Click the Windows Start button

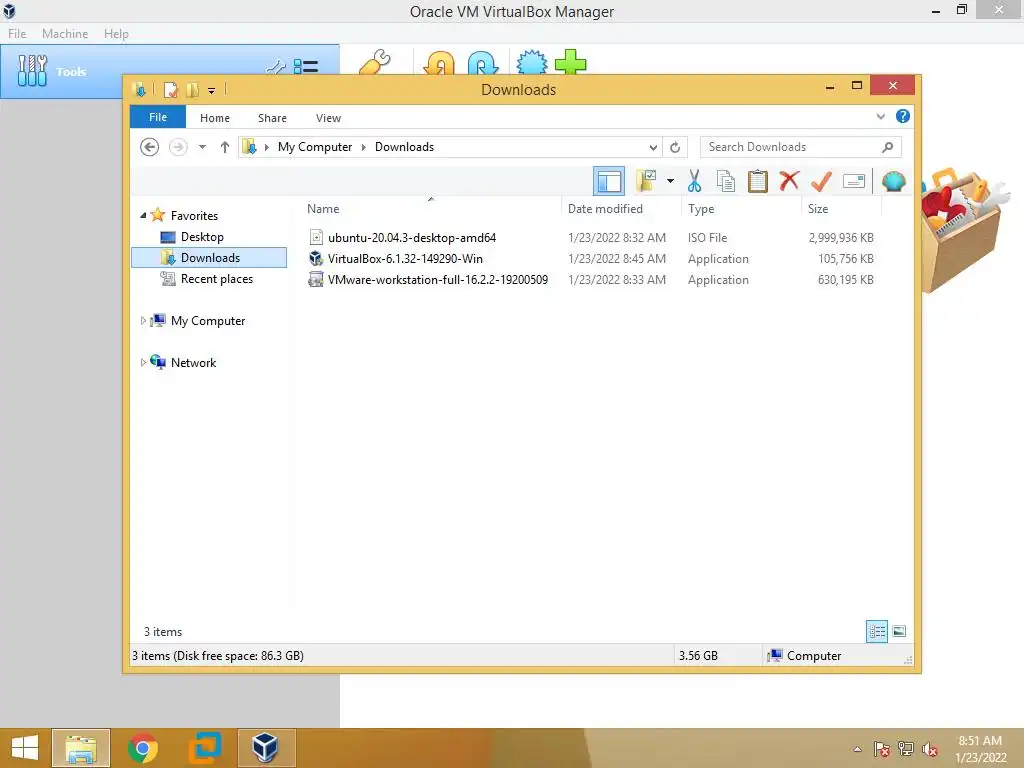tap(25, 748)
